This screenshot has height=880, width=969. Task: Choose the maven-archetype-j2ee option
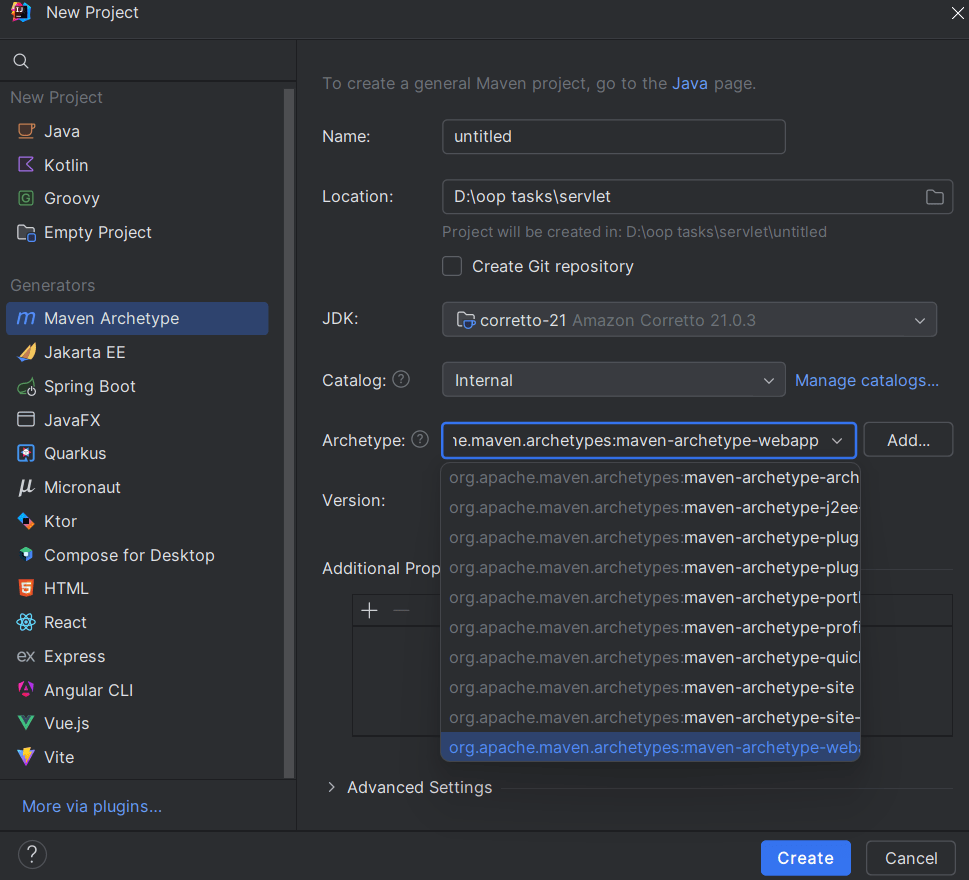tap(651, 508)
